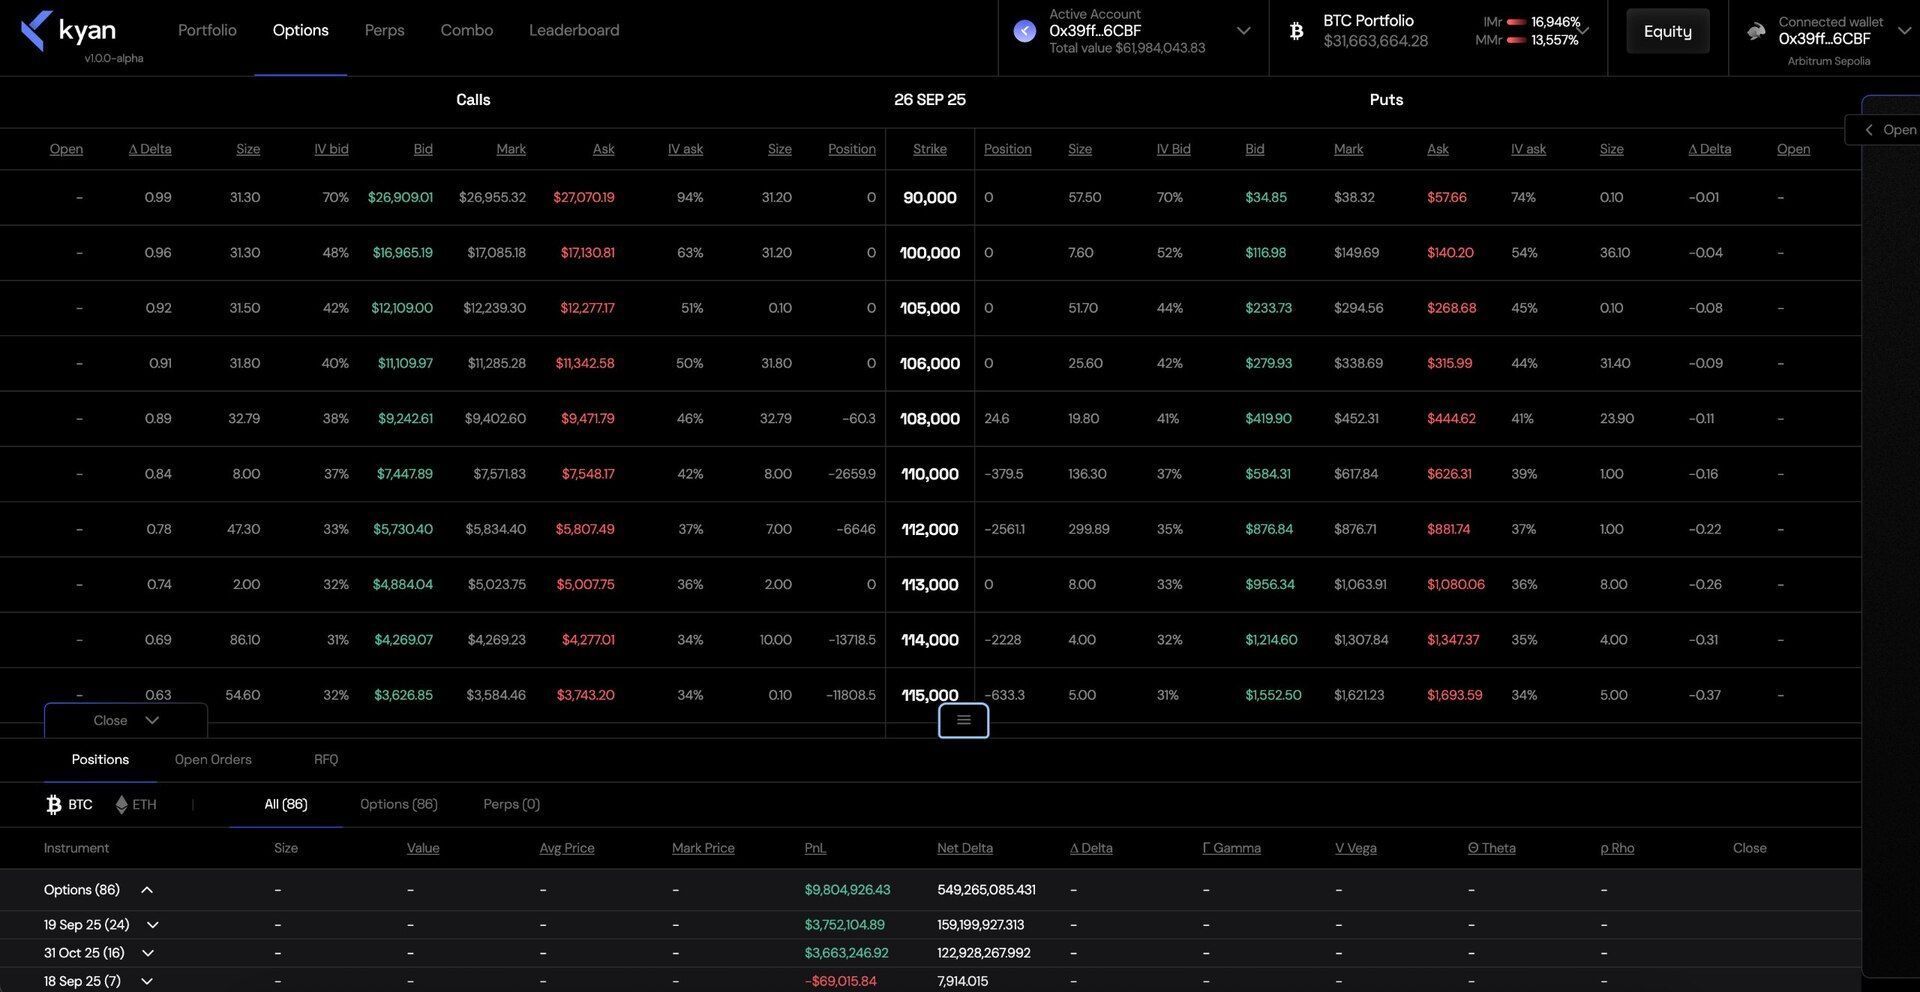The width and height of the screenshot is (1920, 992).
Task: Select the Perps (0) filter tab
Action: 512,804
